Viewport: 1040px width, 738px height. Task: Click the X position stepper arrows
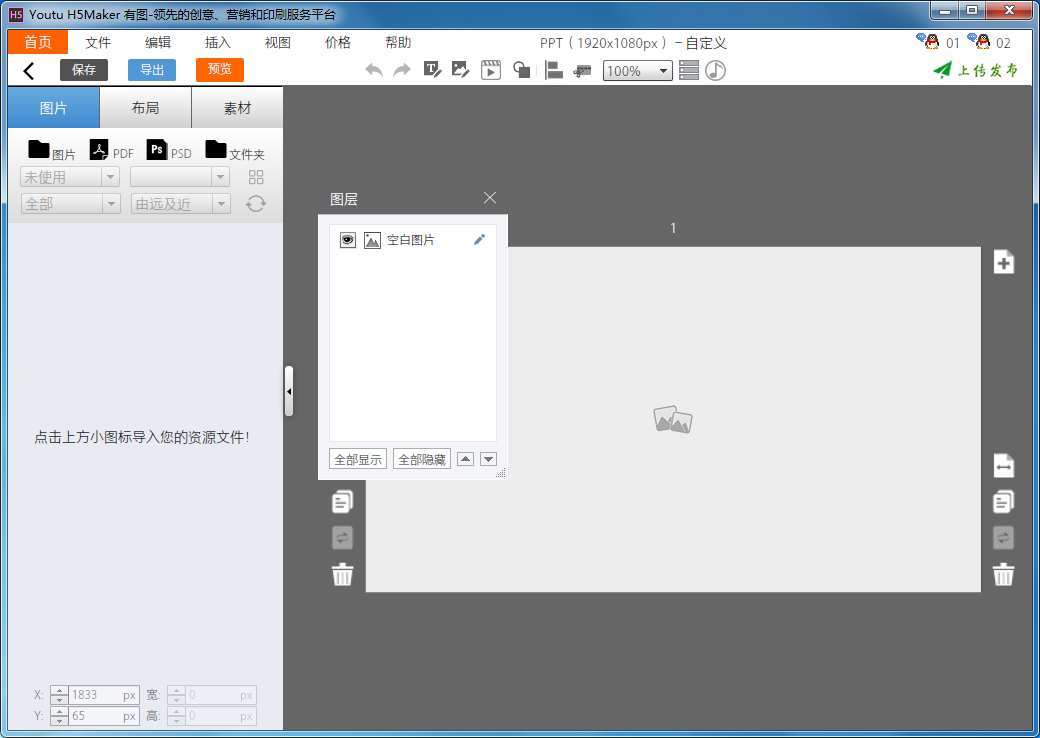pyautogui.click(x=60, y=695)
